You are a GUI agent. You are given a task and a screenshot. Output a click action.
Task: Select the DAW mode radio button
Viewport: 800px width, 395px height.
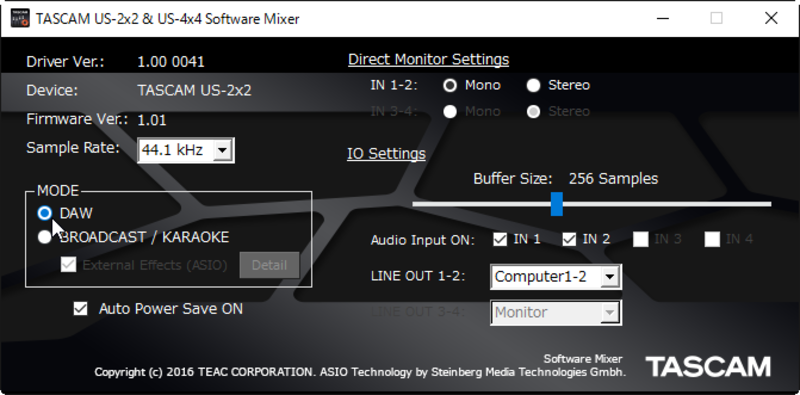point(45,213)
